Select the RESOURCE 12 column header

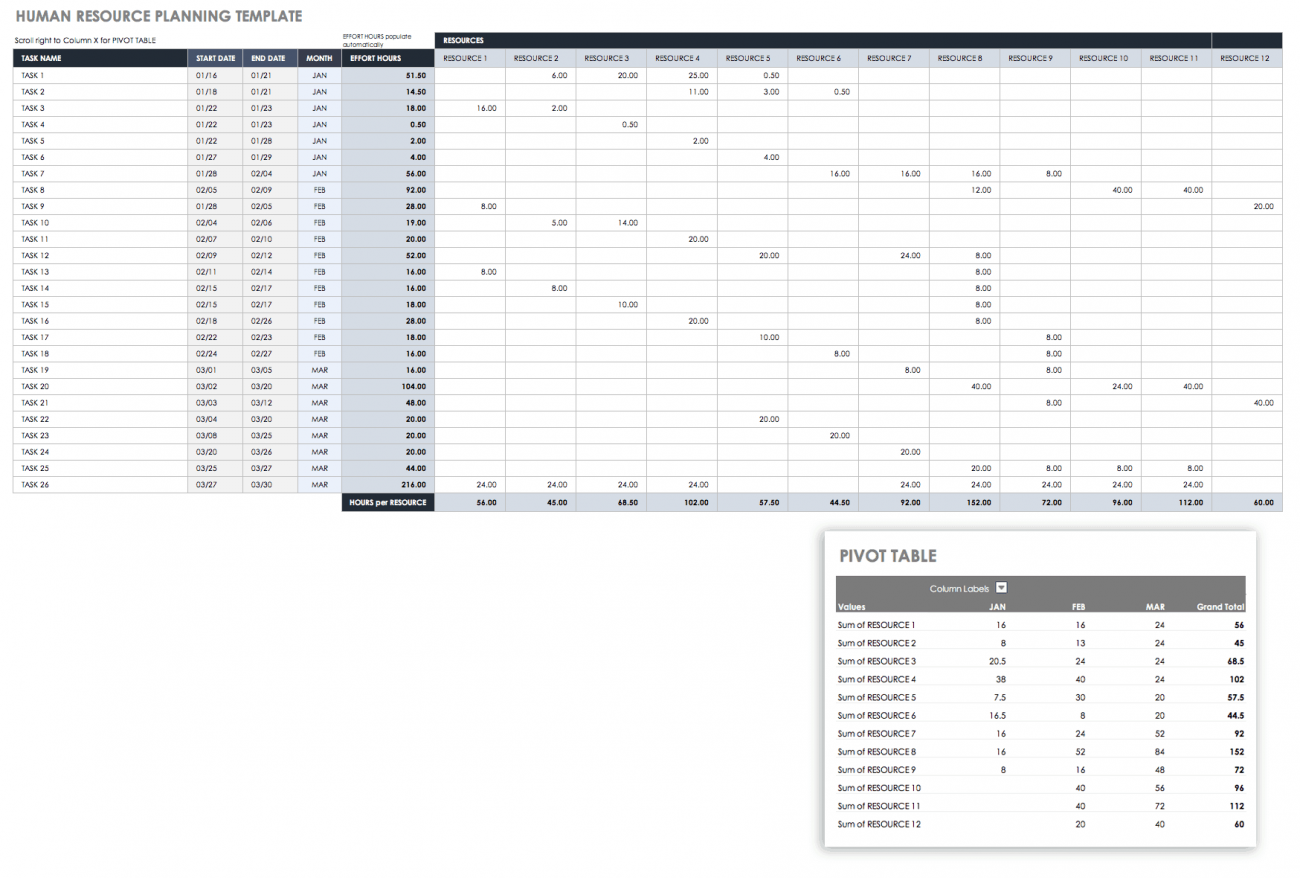point(1245,58)
